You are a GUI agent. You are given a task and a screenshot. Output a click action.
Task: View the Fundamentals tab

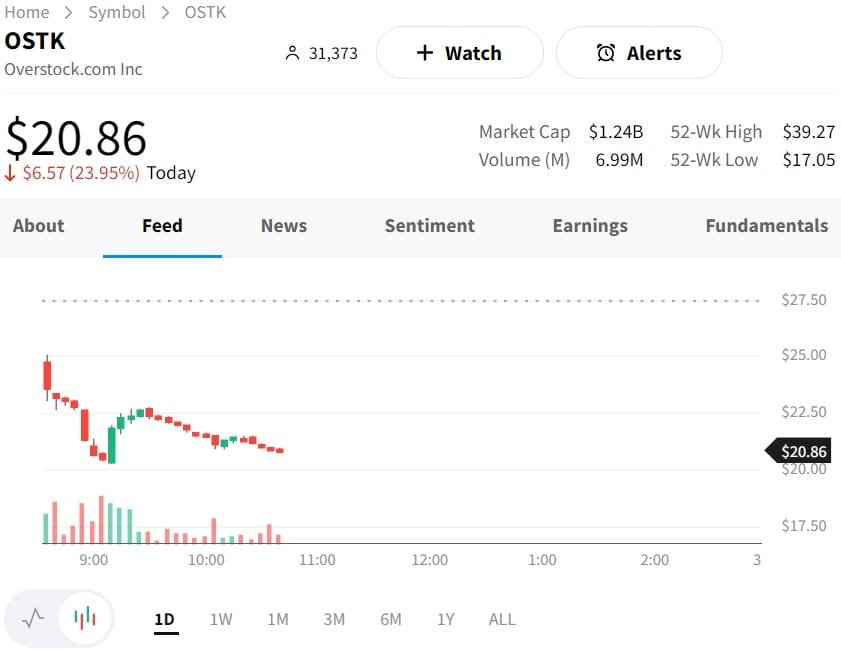(x=766, y=226)
